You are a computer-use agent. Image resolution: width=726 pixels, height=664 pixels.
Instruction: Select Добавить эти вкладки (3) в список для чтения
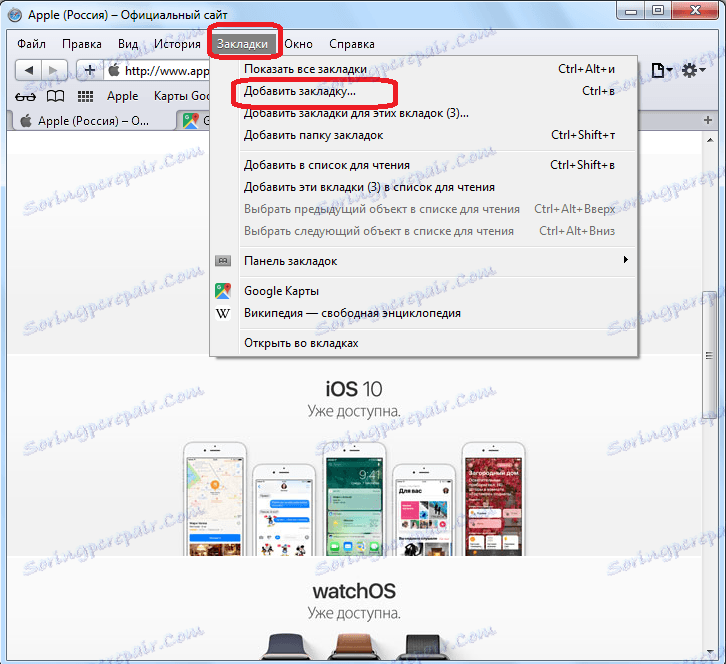click(424, 188)
